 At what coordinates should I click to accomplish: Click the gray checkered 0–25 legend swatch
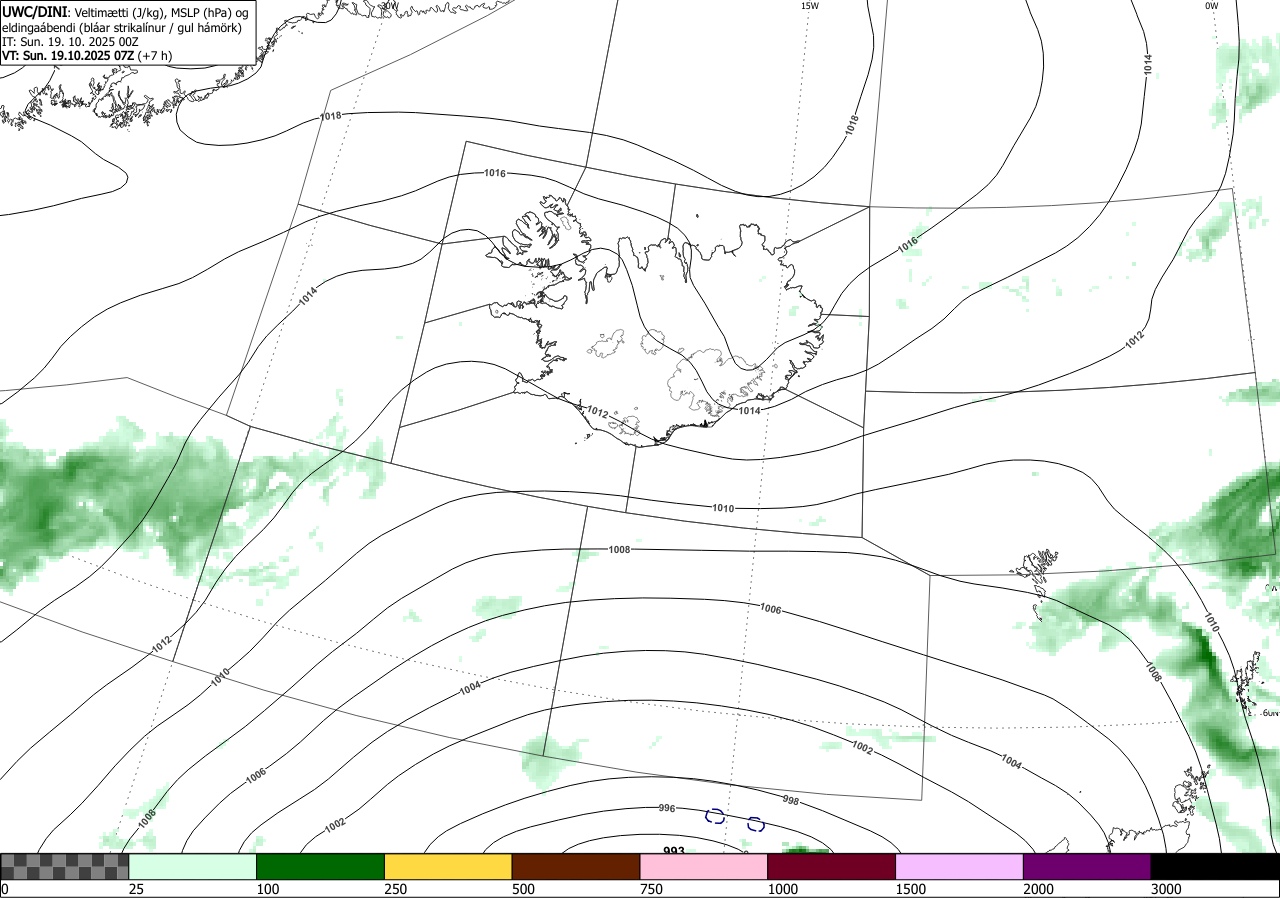pyautogui.click(x=64, y=866)
